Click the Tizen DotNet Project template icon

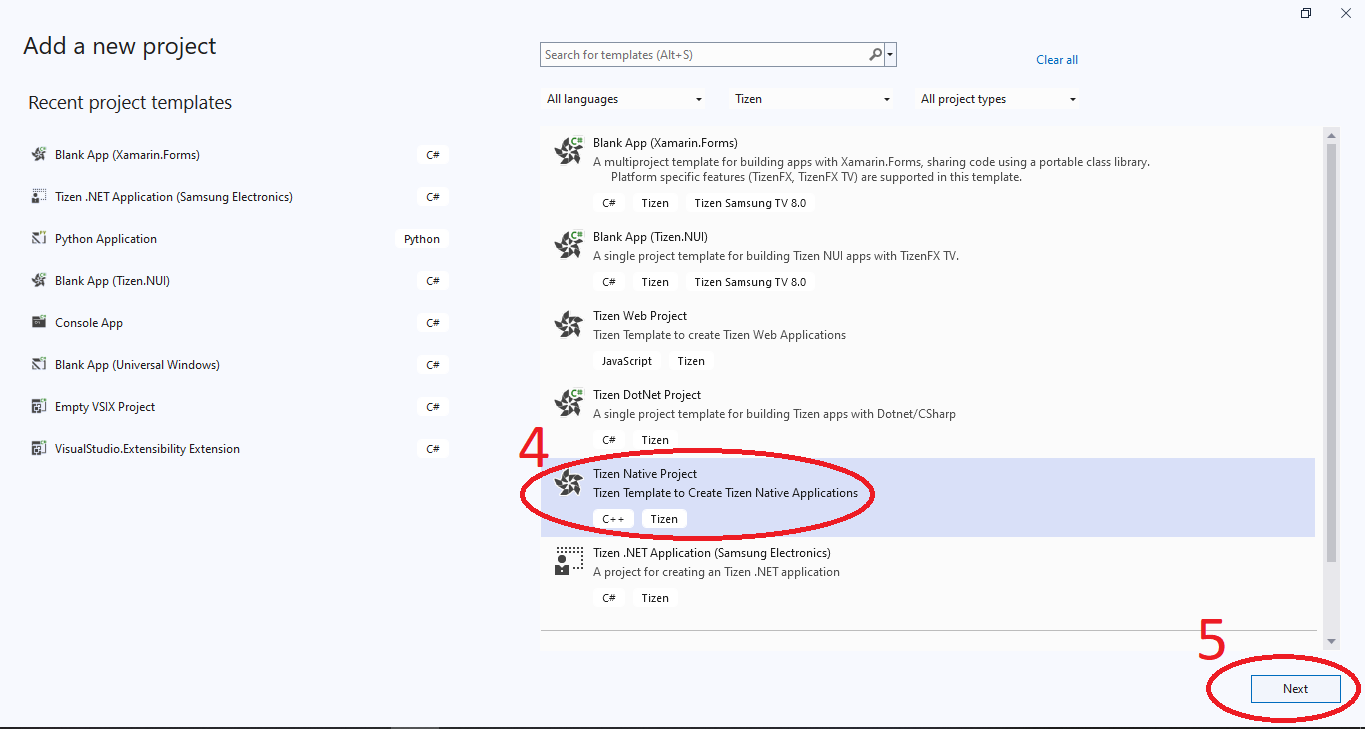click(568, 402)
